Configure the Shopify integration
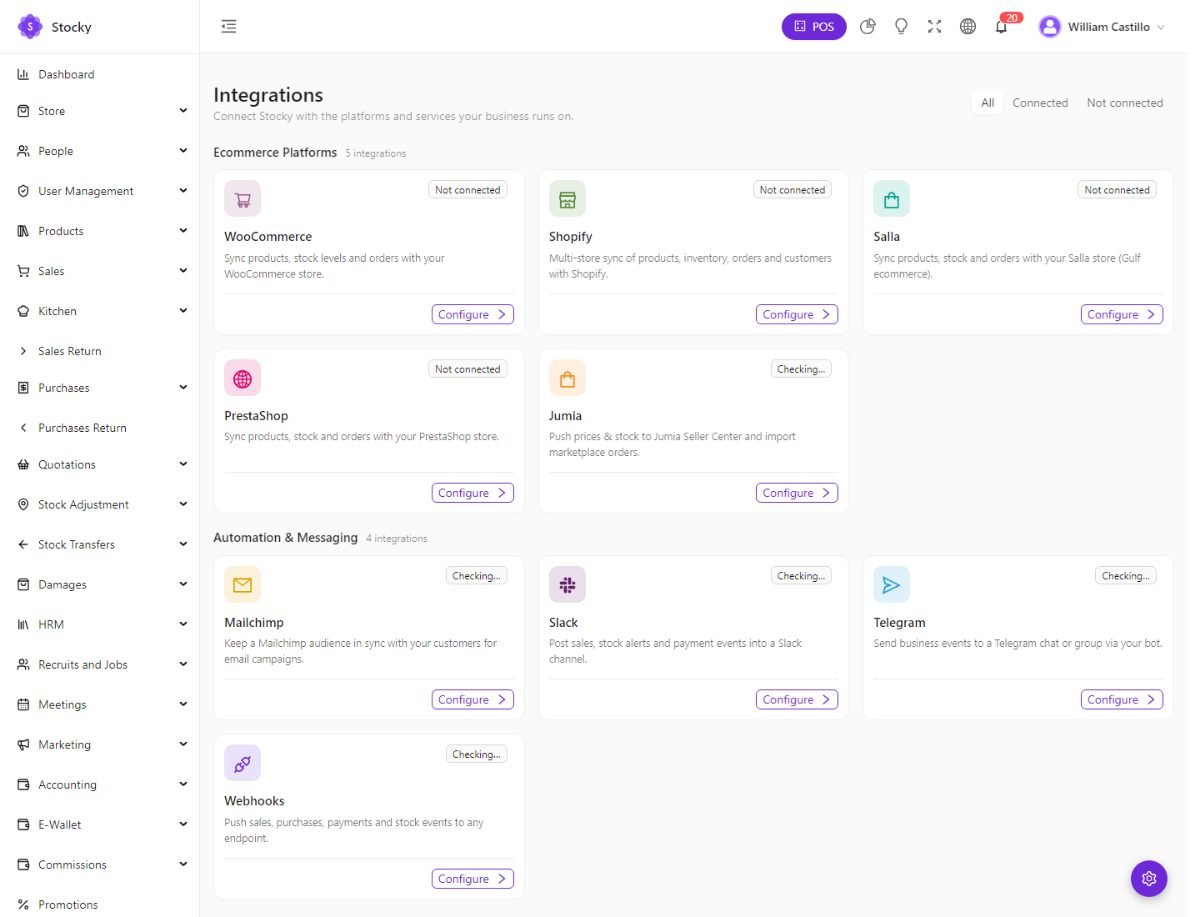Image resolution: width=1200 pixels, height=917 pixels. point(797,314)
